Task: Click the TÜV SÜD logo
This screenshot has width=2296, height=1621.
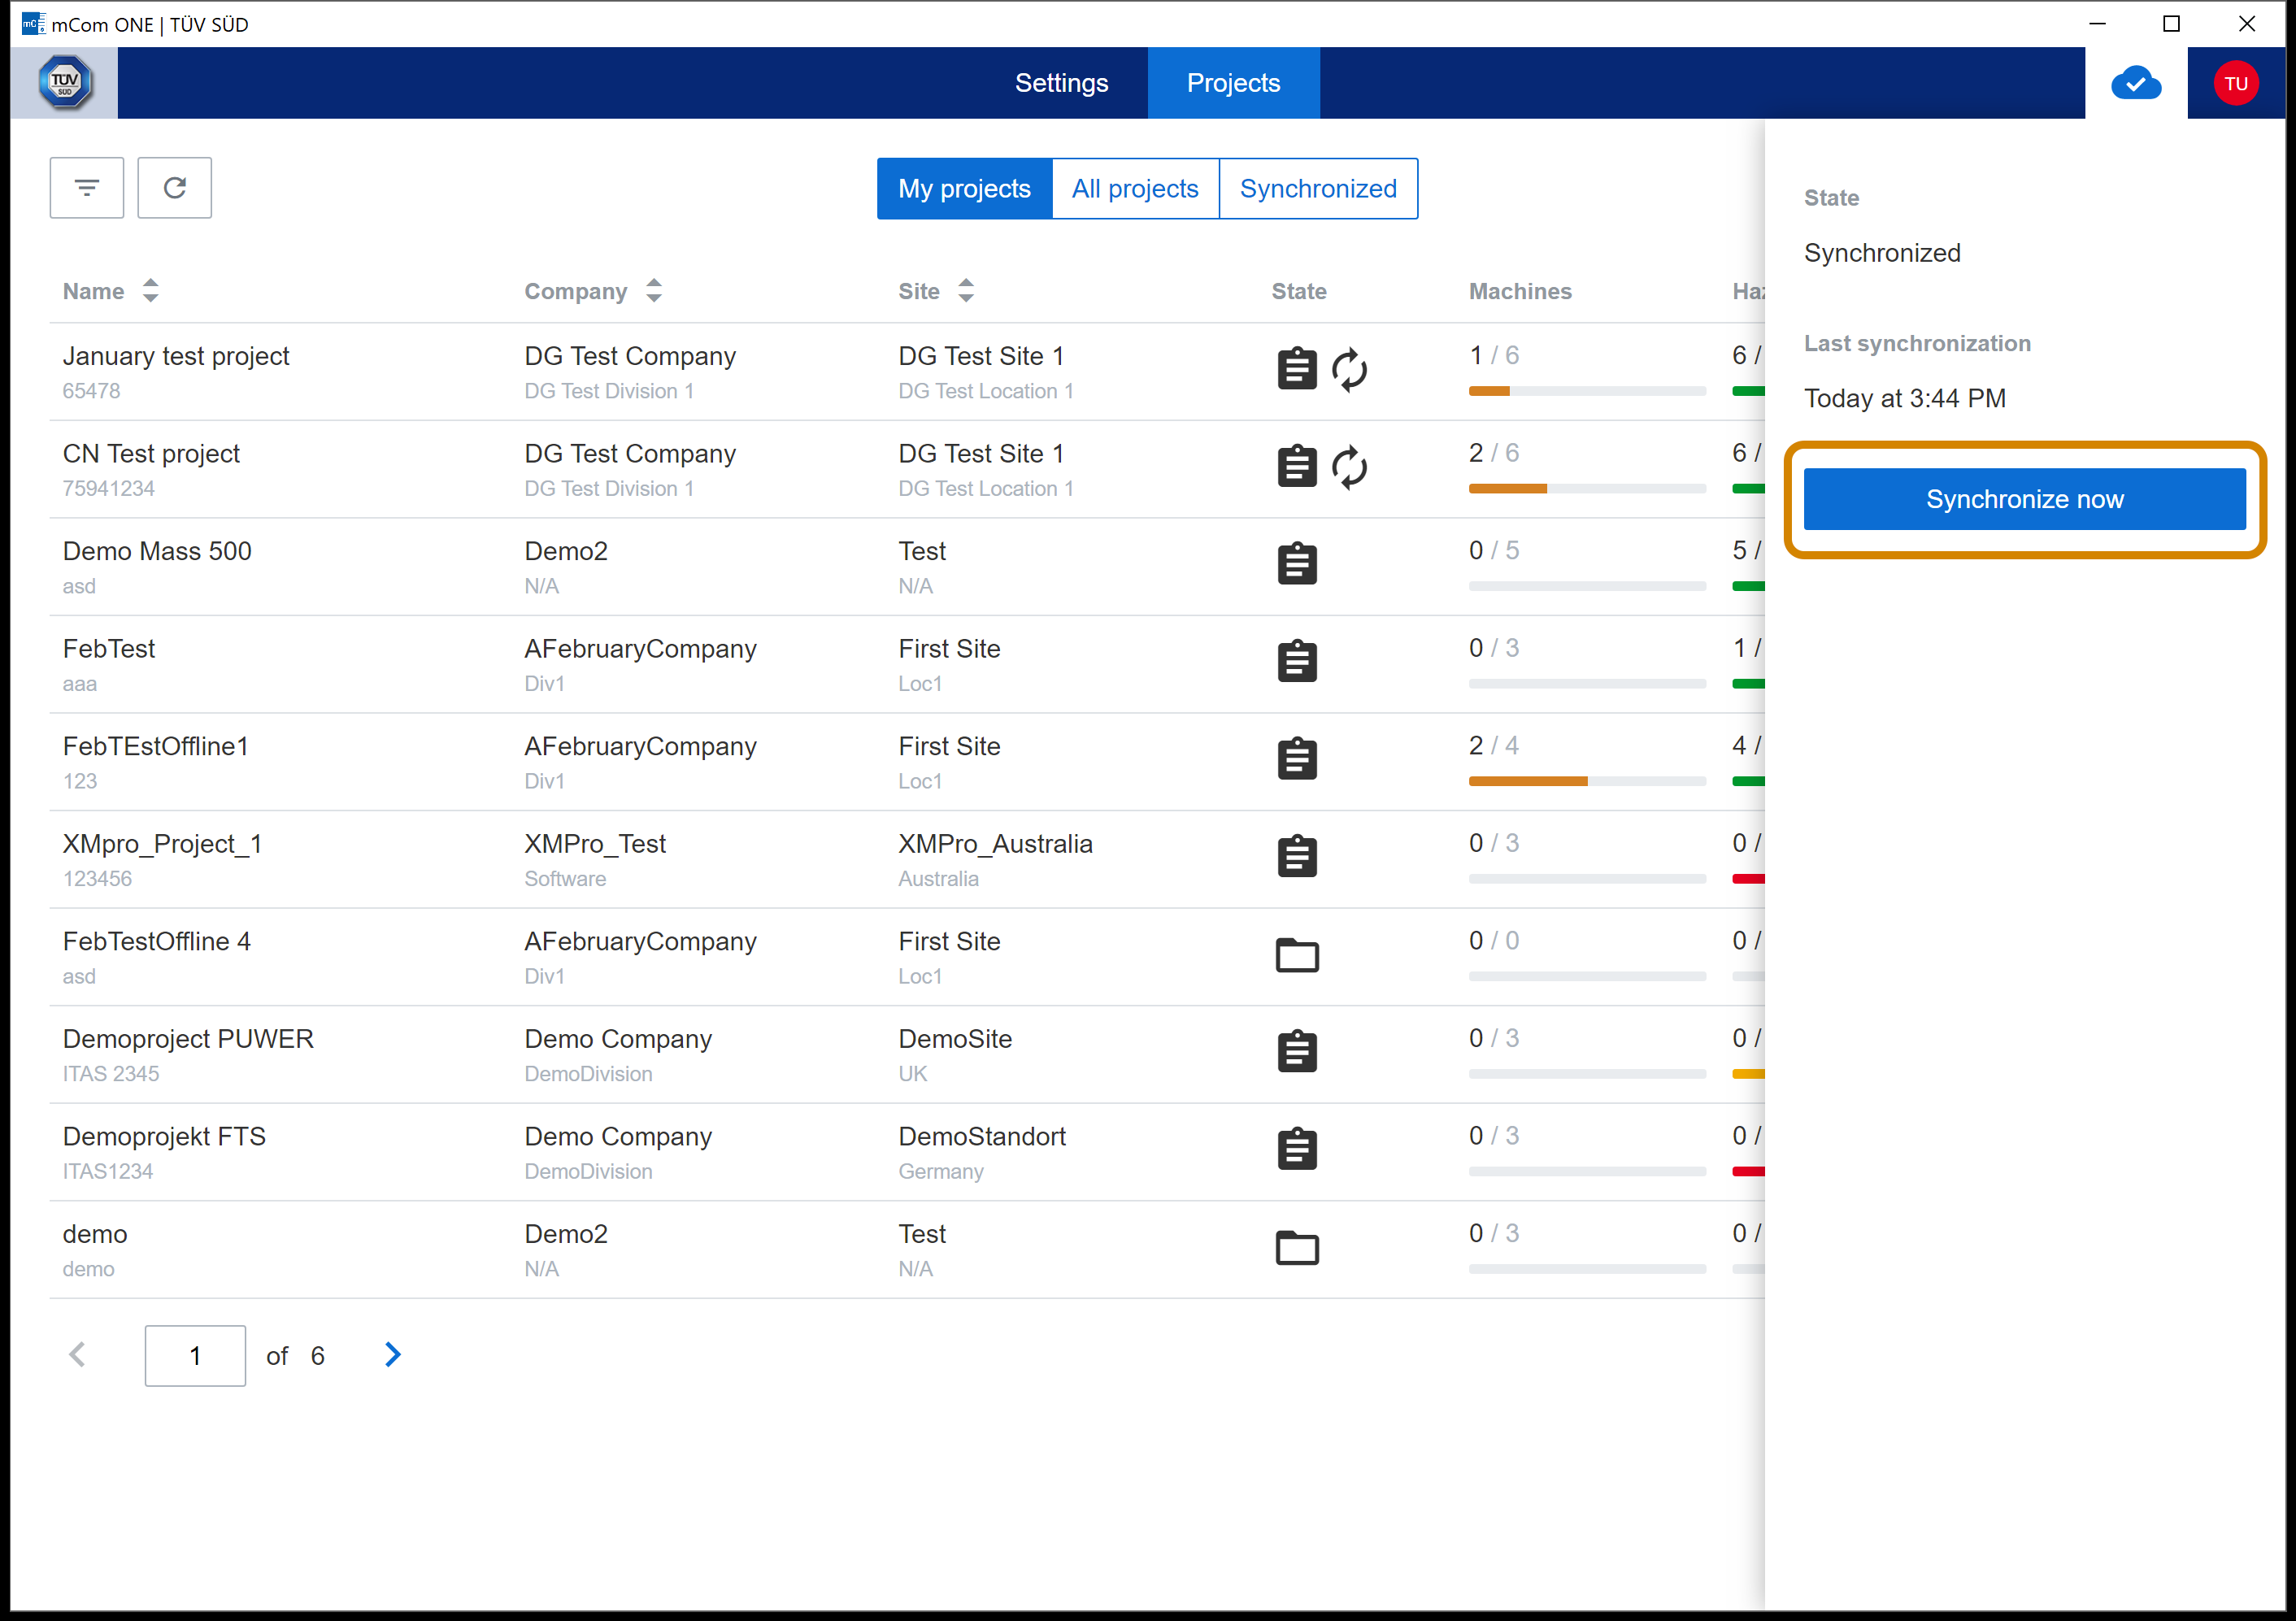Action: click(65, 83)
